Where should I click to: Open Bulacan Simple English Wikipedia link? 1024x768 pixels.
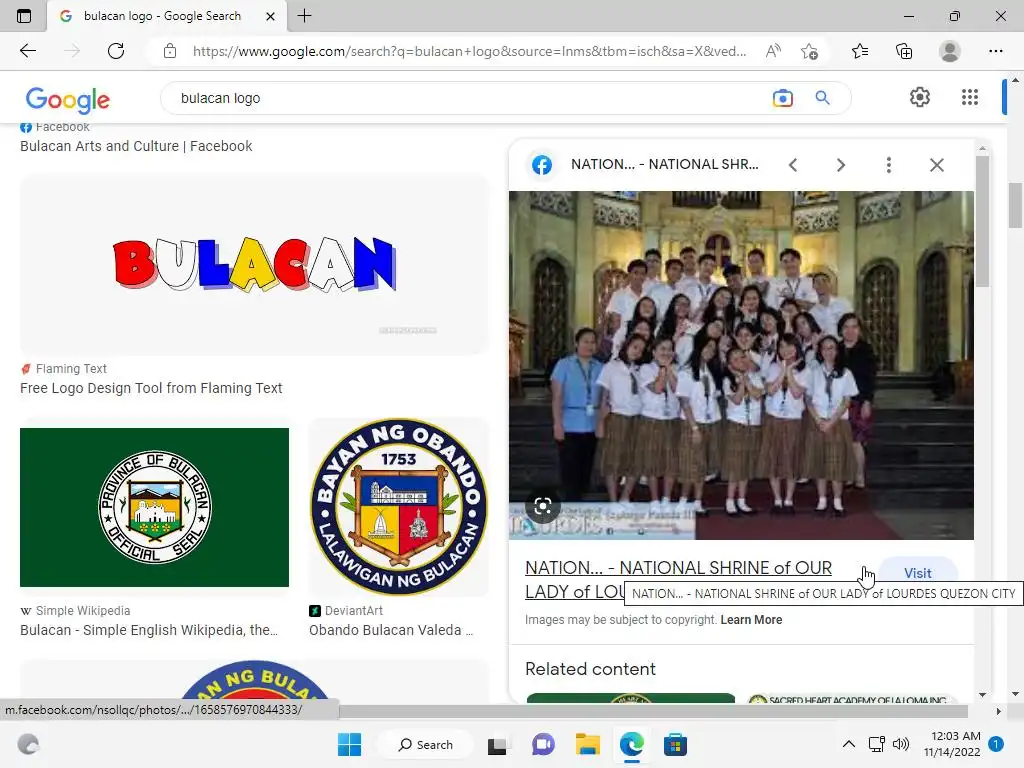[x=149, y=630]
